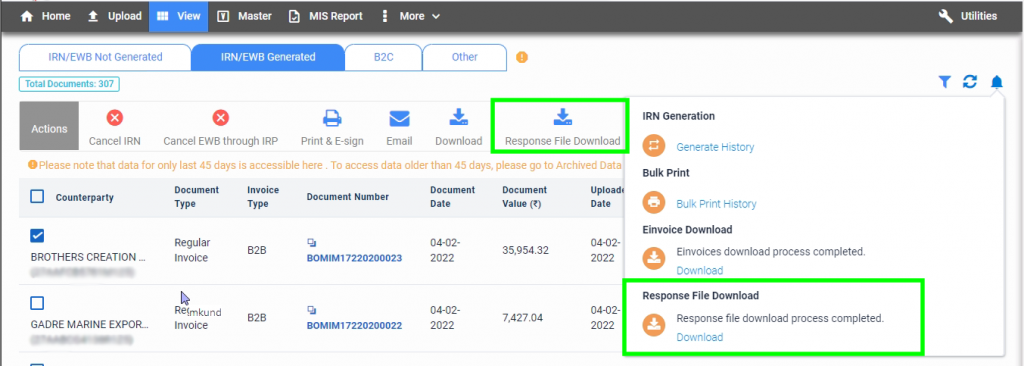Viewport: 1024px width, 366px height.
Task: Click copy icon above BOMIM17220200022
Action: click(312, 310)
